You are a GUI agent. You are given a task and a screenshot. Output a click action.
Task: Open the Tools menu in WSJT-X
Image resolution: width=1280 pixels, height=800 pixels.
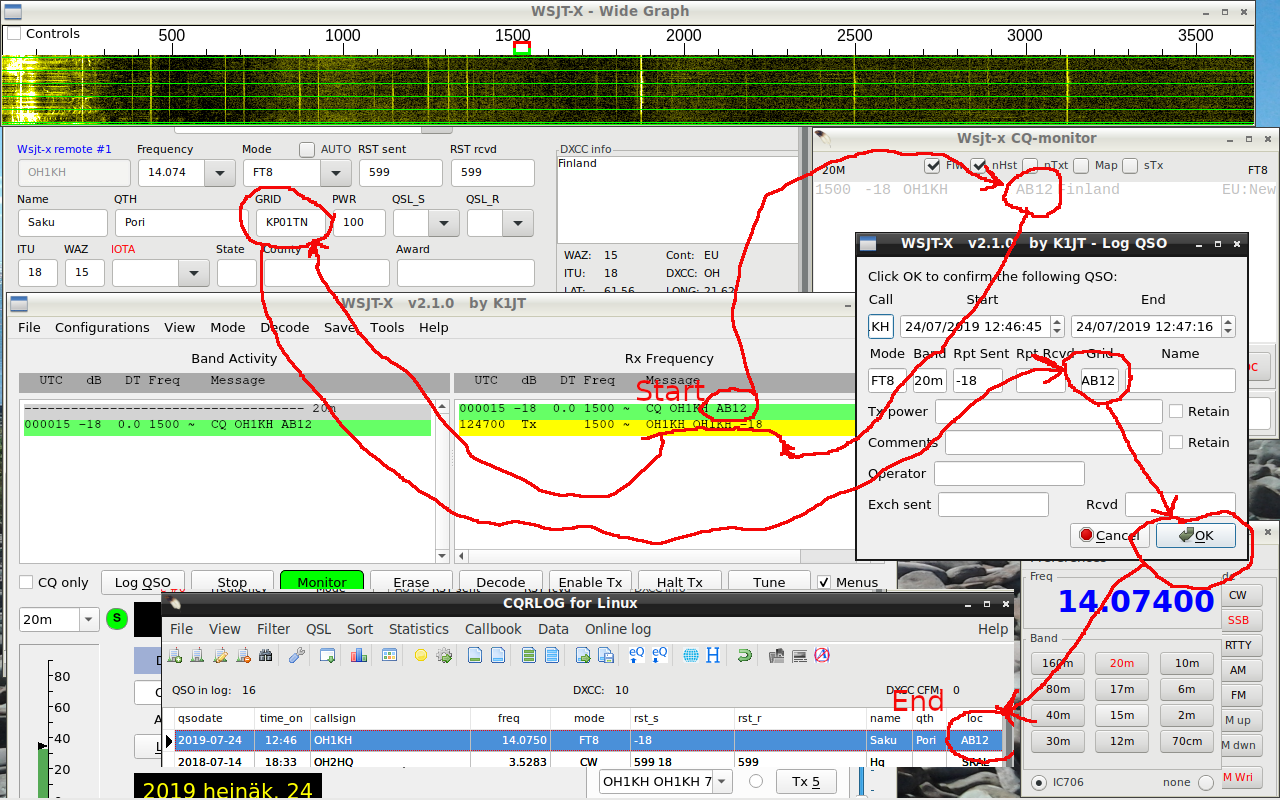pyautogui.click(x=387, y=327)
